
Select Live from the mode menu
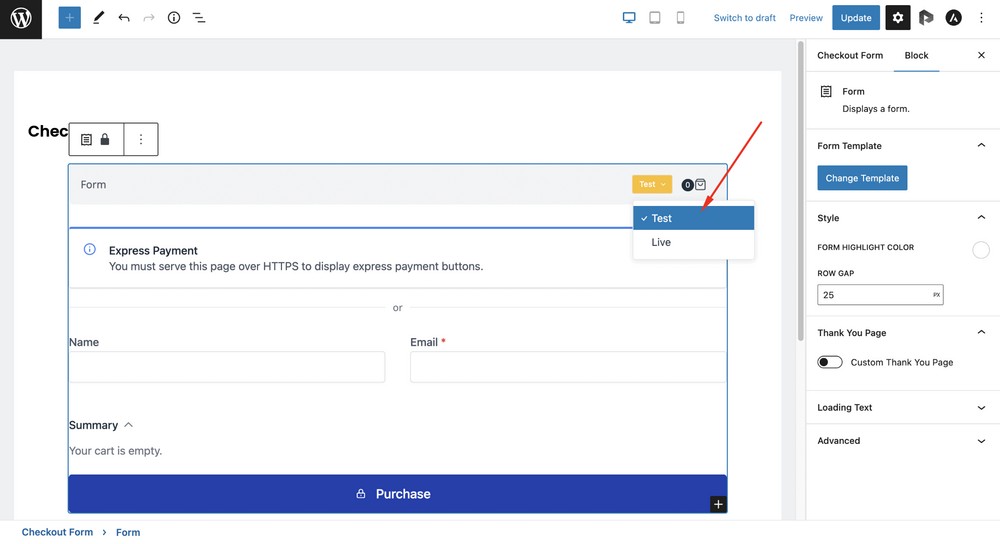click(662, 242)
